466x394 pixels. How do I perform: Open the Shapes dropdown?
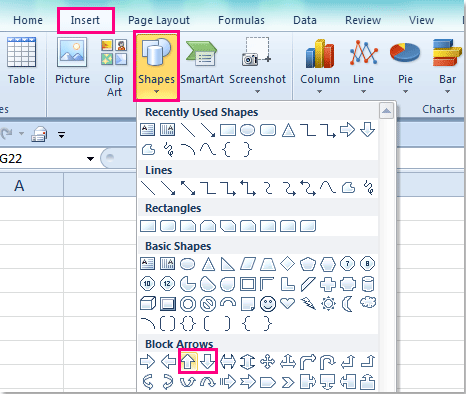coord(156,66)
